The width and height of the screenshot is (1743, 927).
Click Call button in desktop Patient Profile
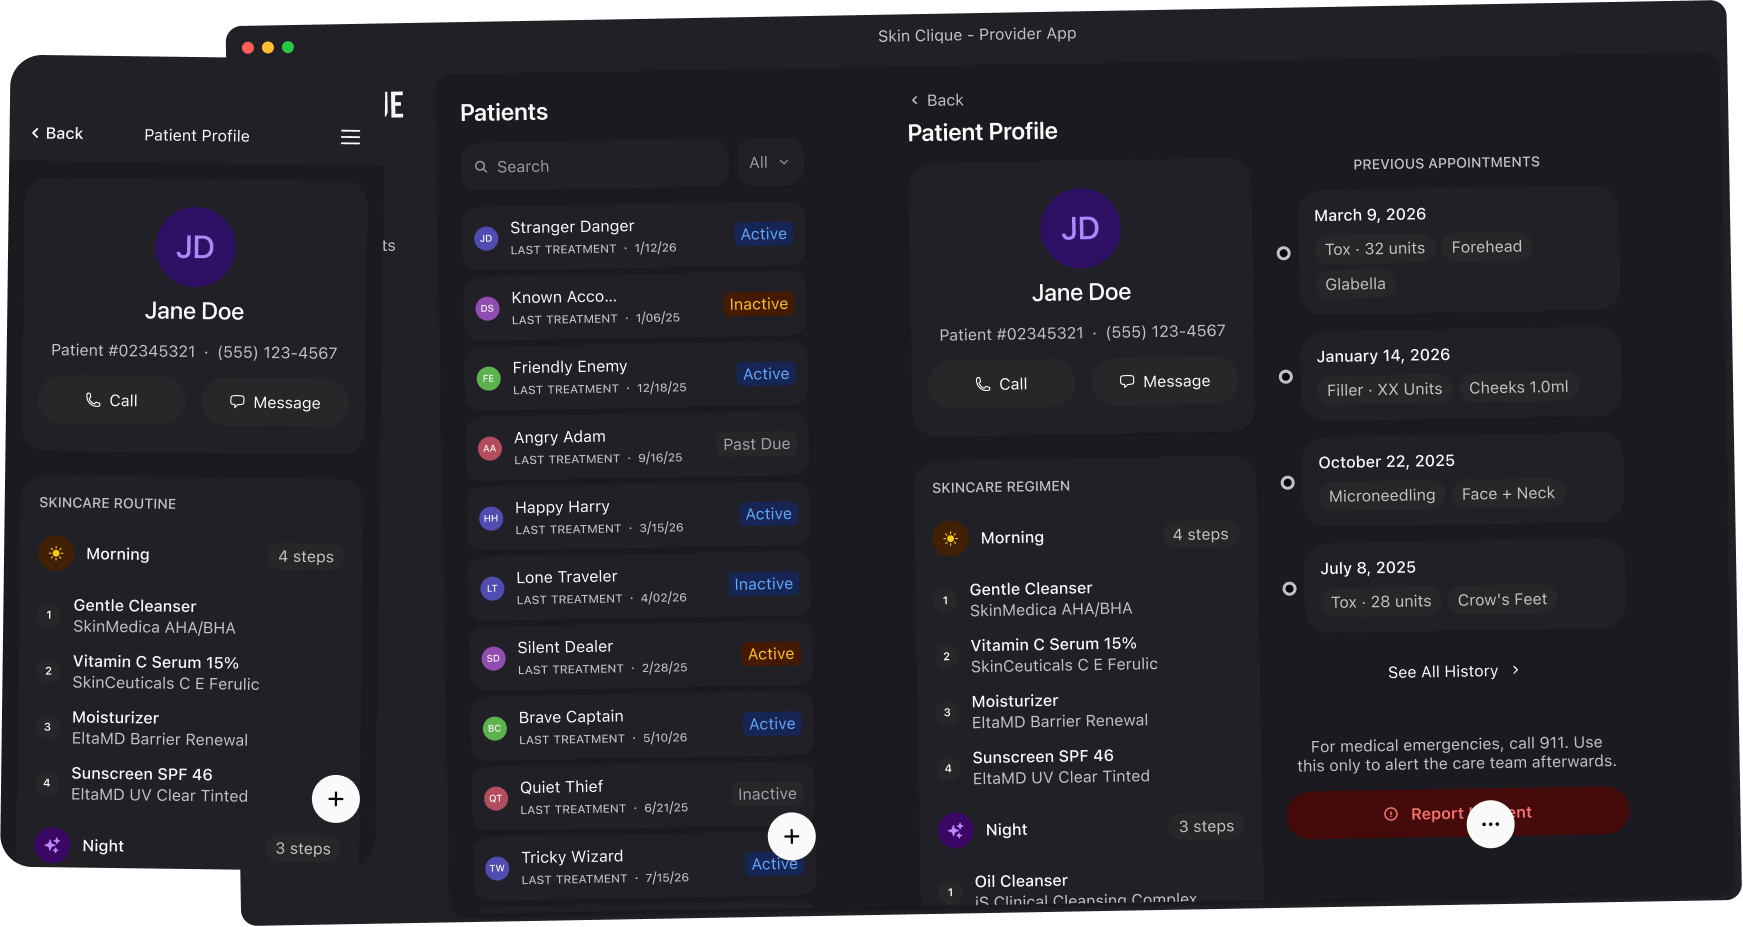pos(1001,384)
